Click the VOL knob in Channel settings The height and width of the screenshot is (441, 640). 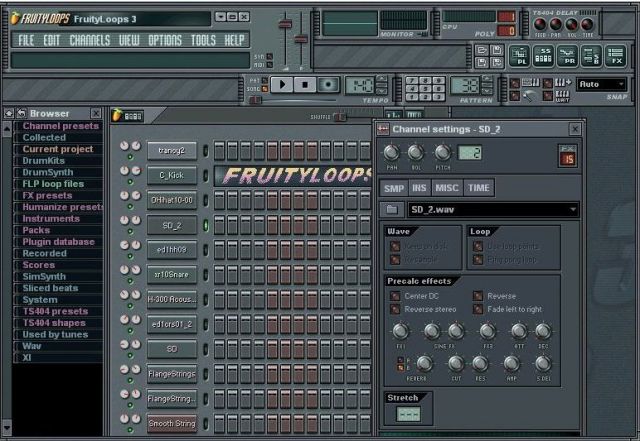(x=416, y=153)
